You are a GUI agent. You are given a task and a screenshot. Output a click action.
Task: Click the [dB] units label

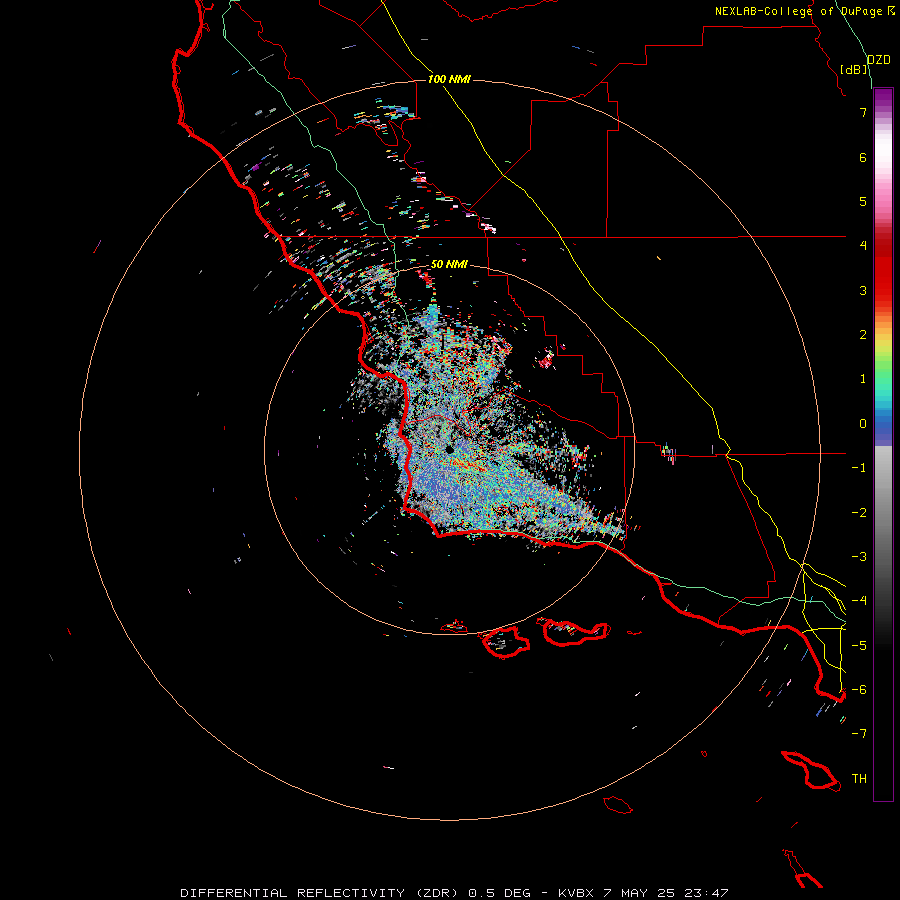click(853, 69)
